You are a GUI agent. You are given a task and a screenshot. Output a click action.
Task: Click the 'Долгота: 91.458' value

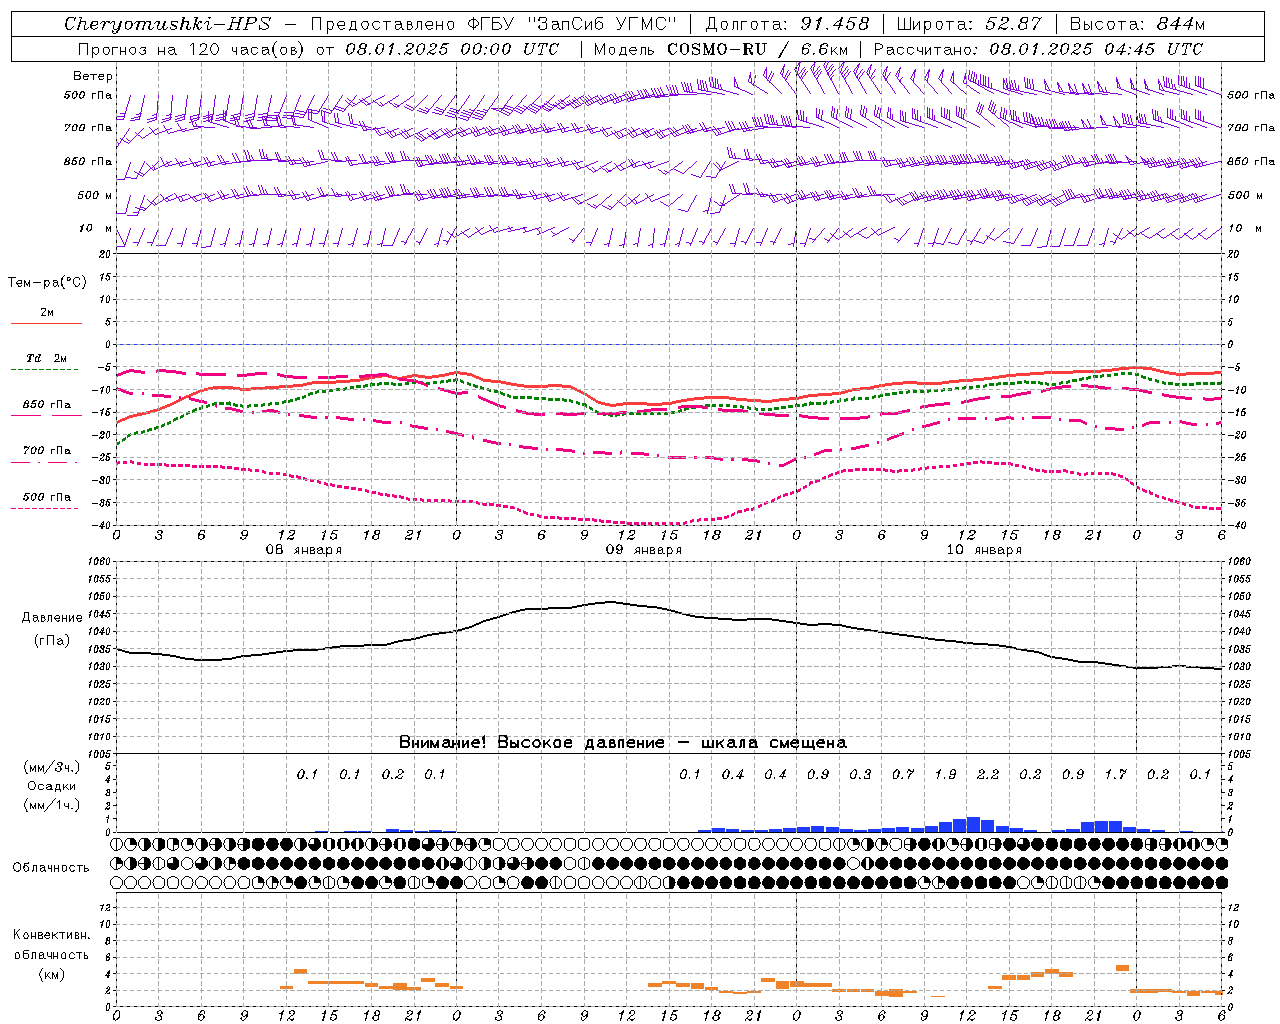coord(788,24)
